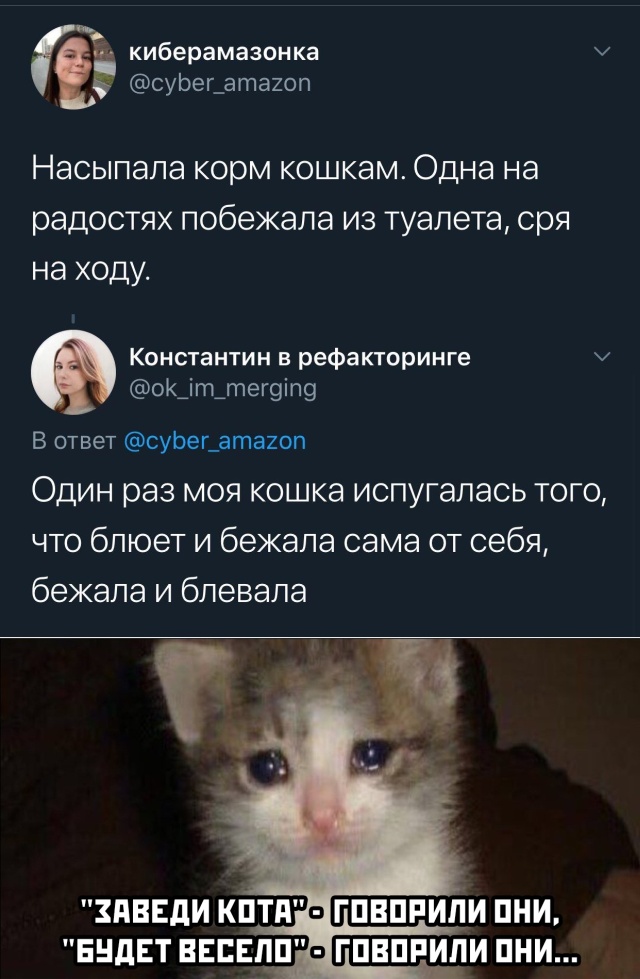Click the caption line "Будет весело" - говорили они

[320, 950]
